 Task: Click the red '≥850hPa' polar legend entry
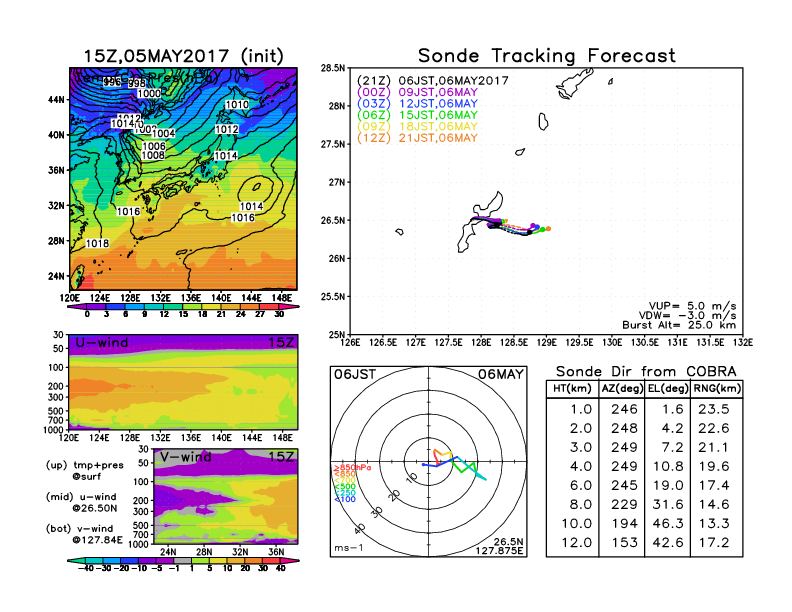[x=352, y=468]
